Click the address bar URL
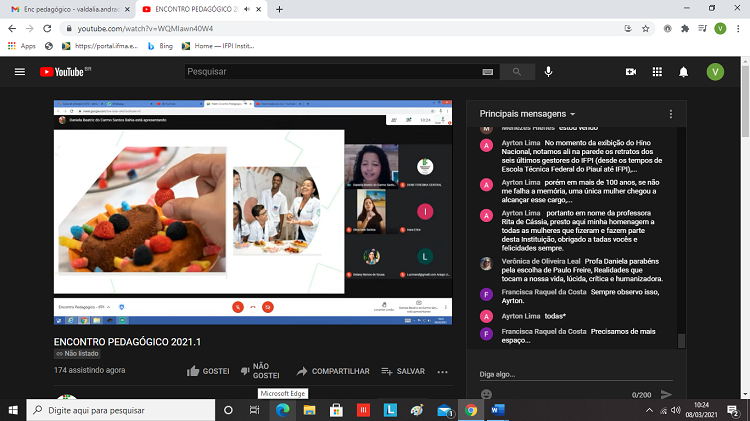 tap(145, 29)
